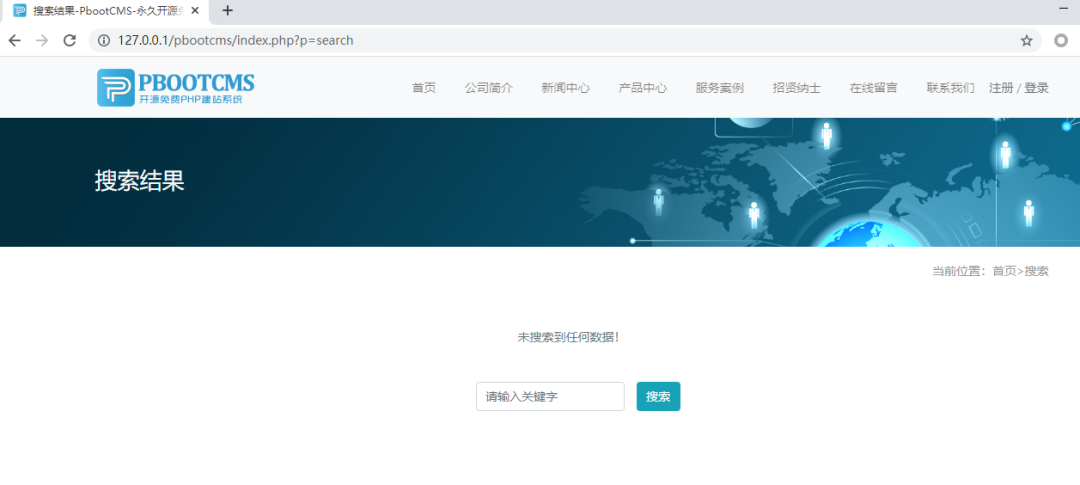Close the 搜索结果 browser tab

click(195, 10)
